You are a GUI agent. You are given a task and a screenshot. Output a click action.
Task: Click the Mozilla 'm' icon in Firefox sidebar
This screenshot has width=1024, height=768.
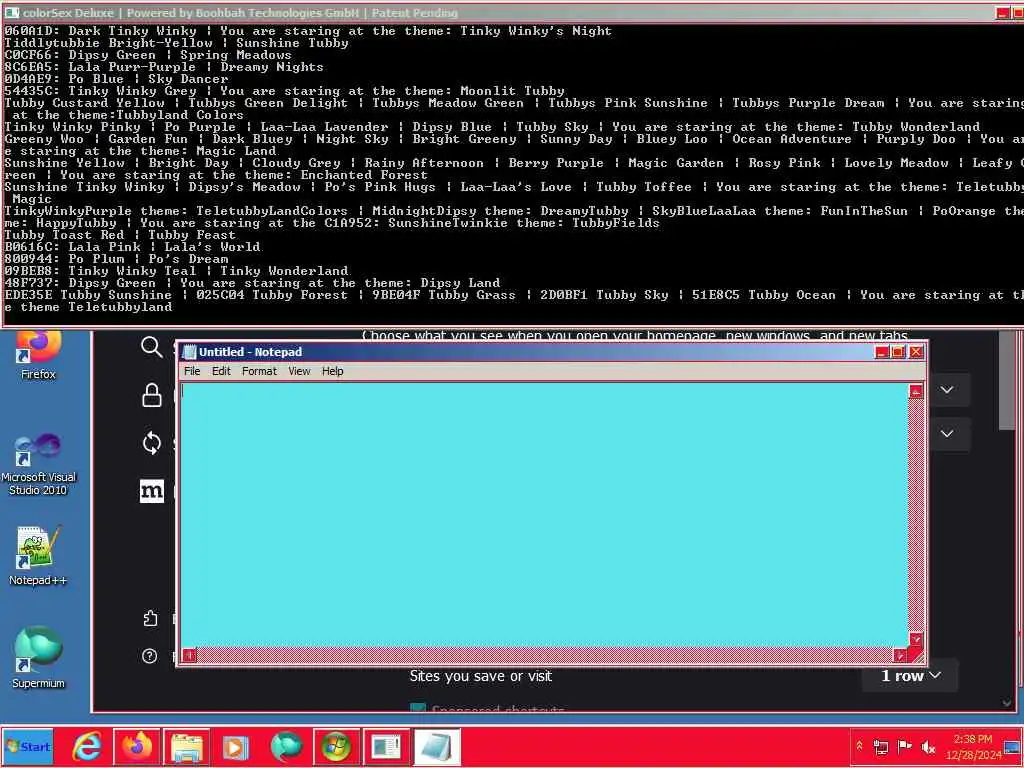tap(152, 491)
